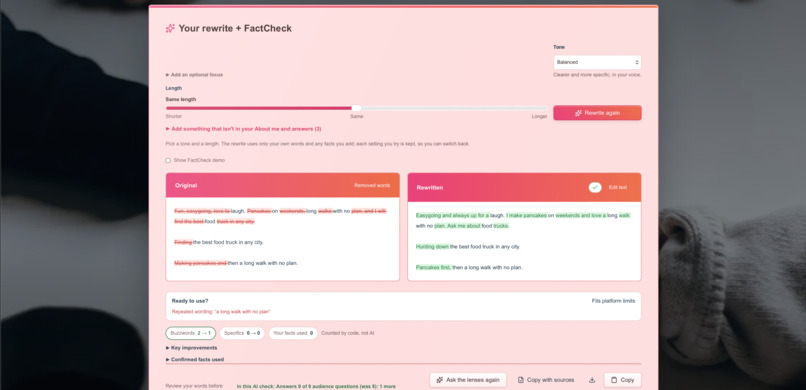Viewport: 806px width, 390px height.
Task: Click the highlighted Easygoing and always up for a phrase
Action: (x=452, y=216)
